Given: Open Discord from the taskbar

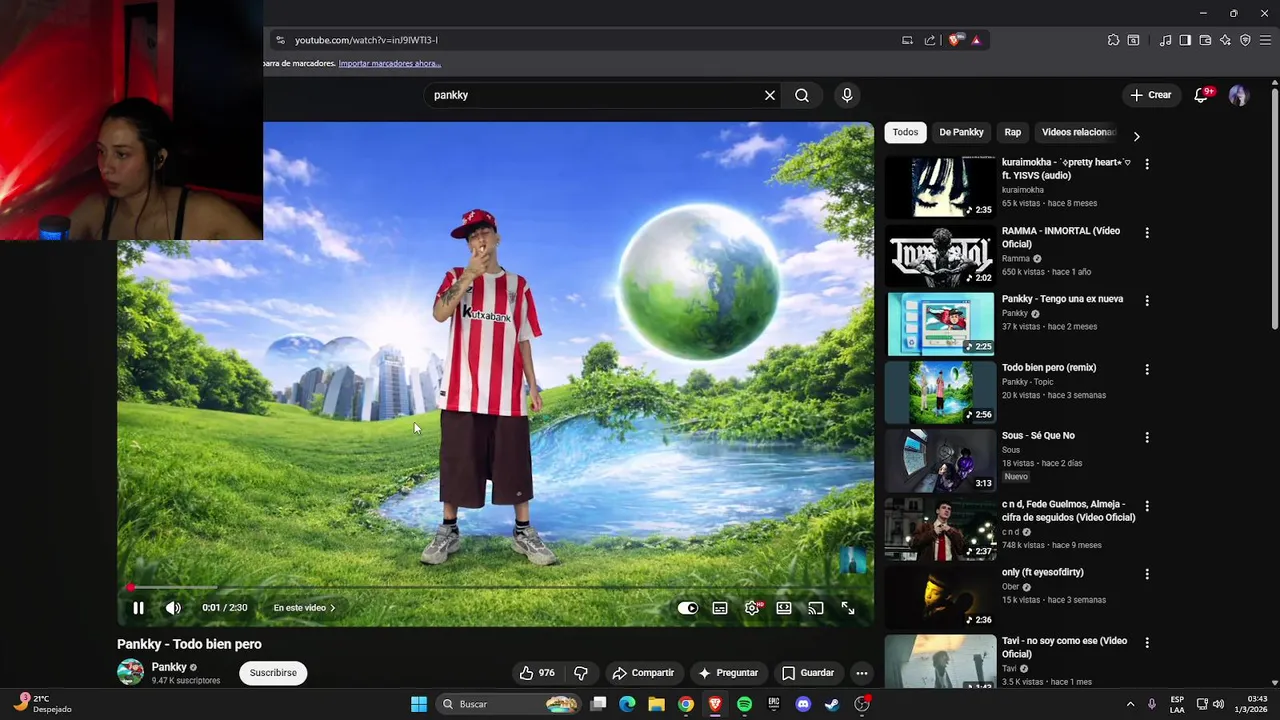Looking at the screenshot, I should point(802,704).
